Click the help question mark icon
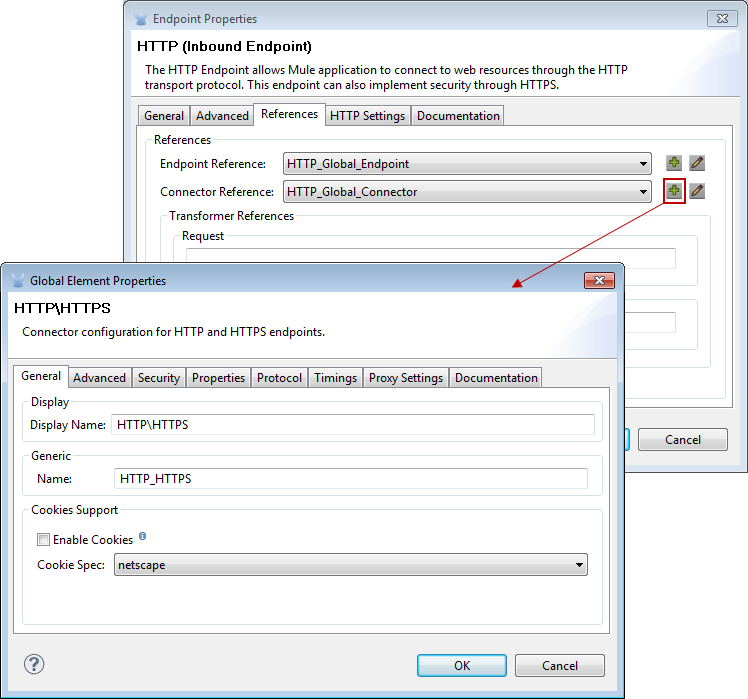Screen dimensions: 748x699 click(34, 664)
